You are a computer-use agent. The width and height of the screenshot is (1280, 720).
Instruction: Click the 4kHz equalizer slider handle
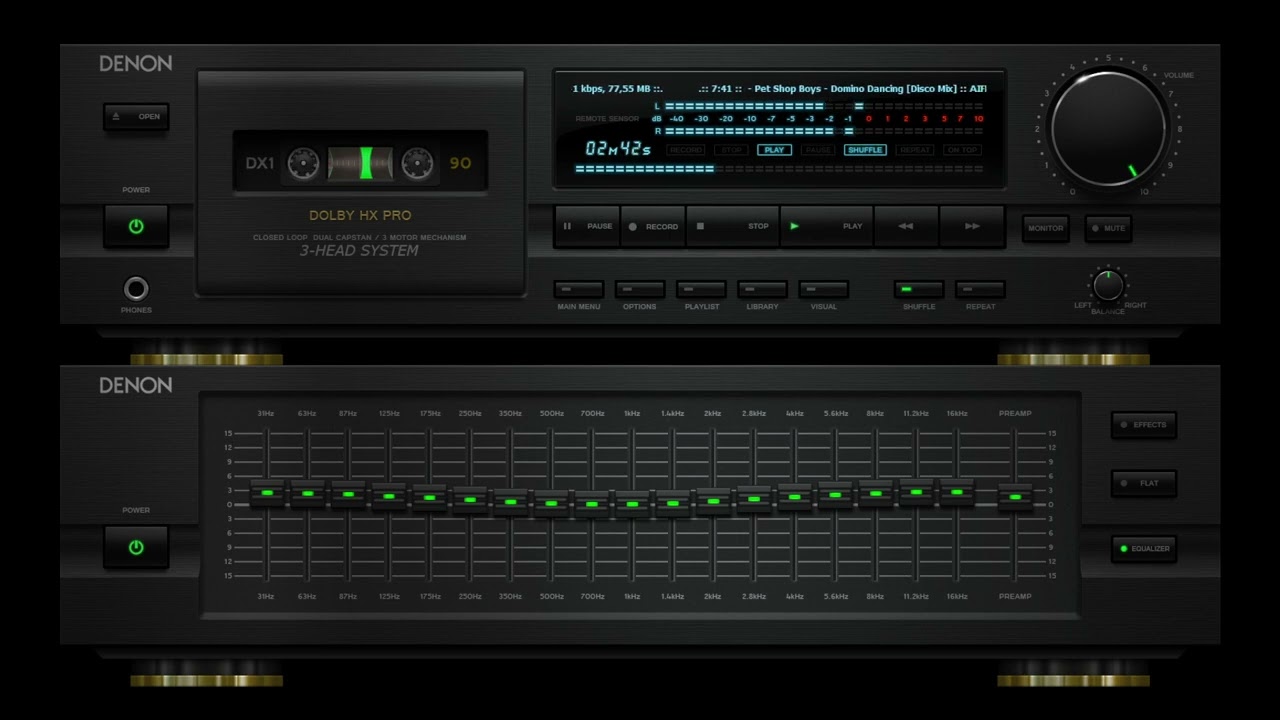coord(795,496)
